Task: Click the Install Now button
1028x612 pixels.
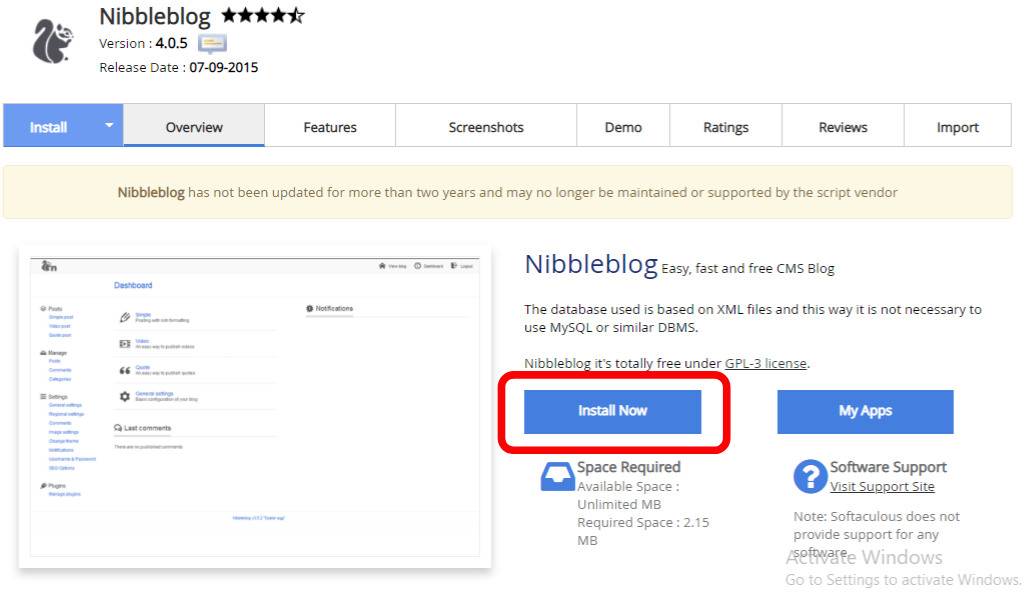Action: [610, 411]
